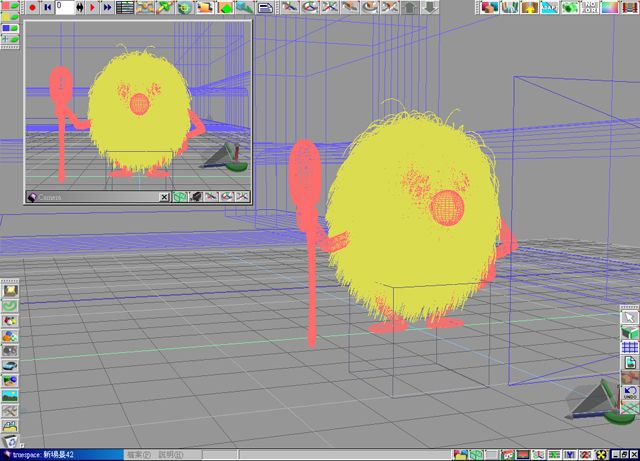This screenshot has width=640, height=461.
Task: Click the green wireframe cube icon in Camera panel
Action: (x=179, y=197)
